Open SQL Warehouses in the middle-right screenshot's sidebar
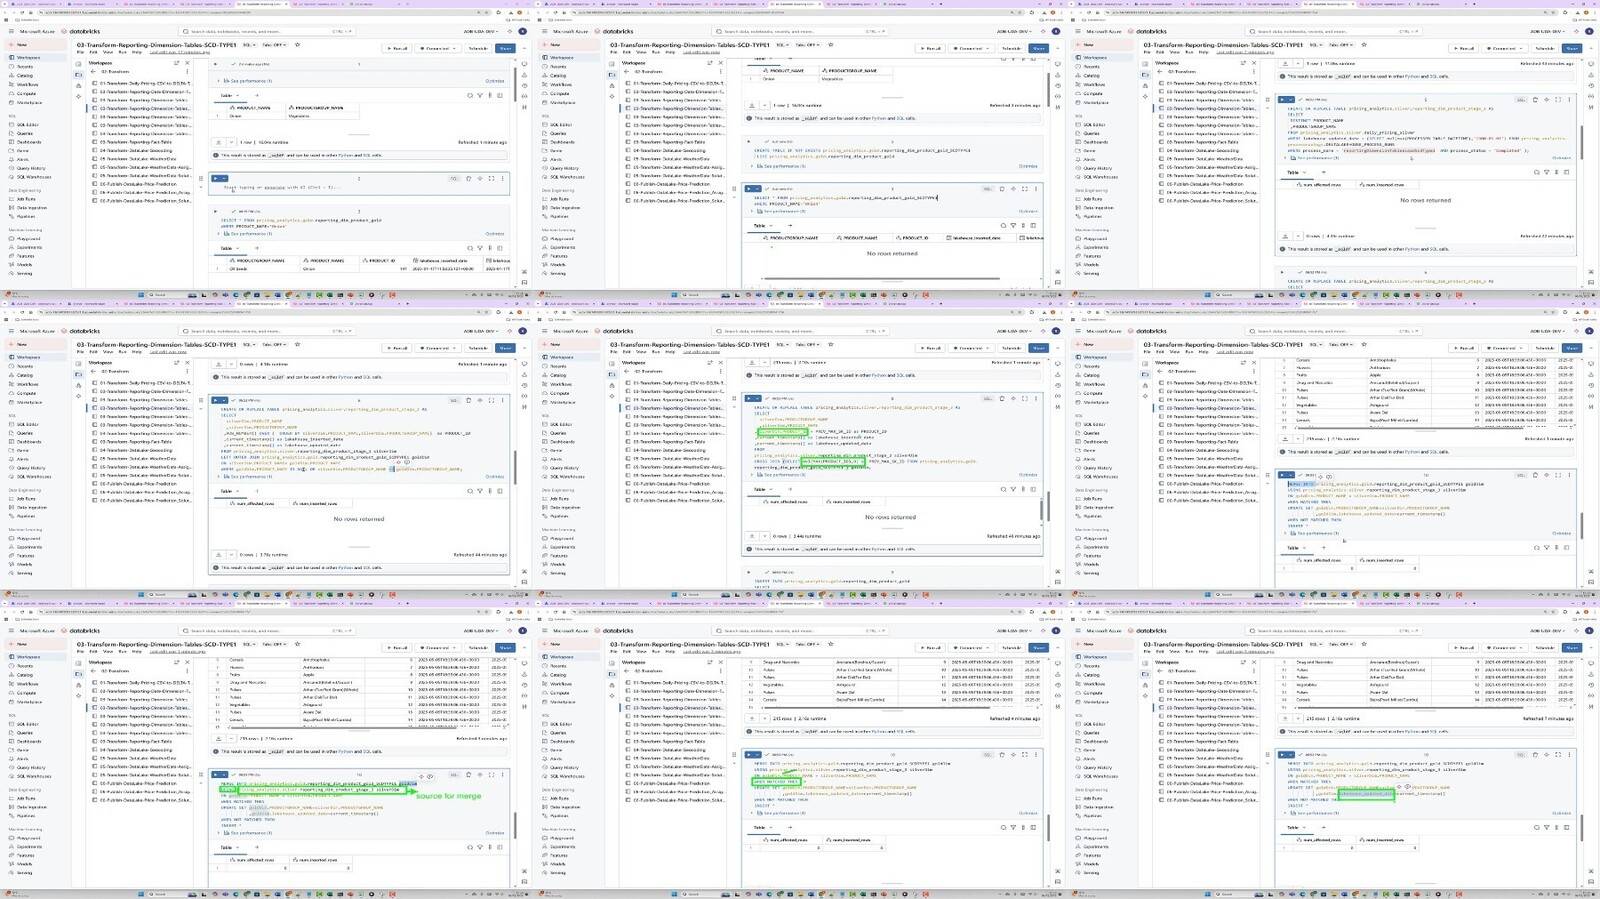Screen dimensions: 1600x899 click(1100, 477)
